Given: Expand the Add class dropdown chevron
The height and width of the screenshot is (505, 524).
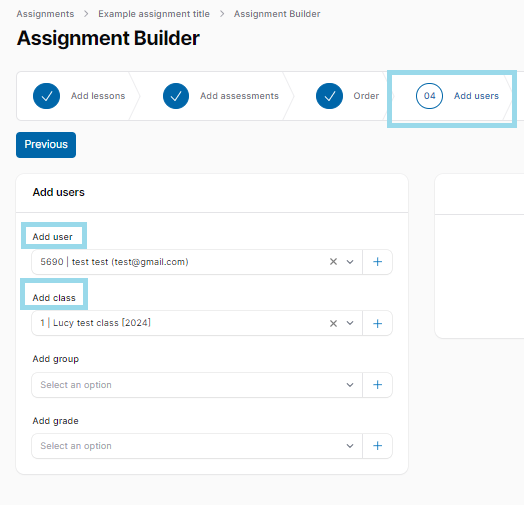Looking at the screenshot, I should point(350,323).
